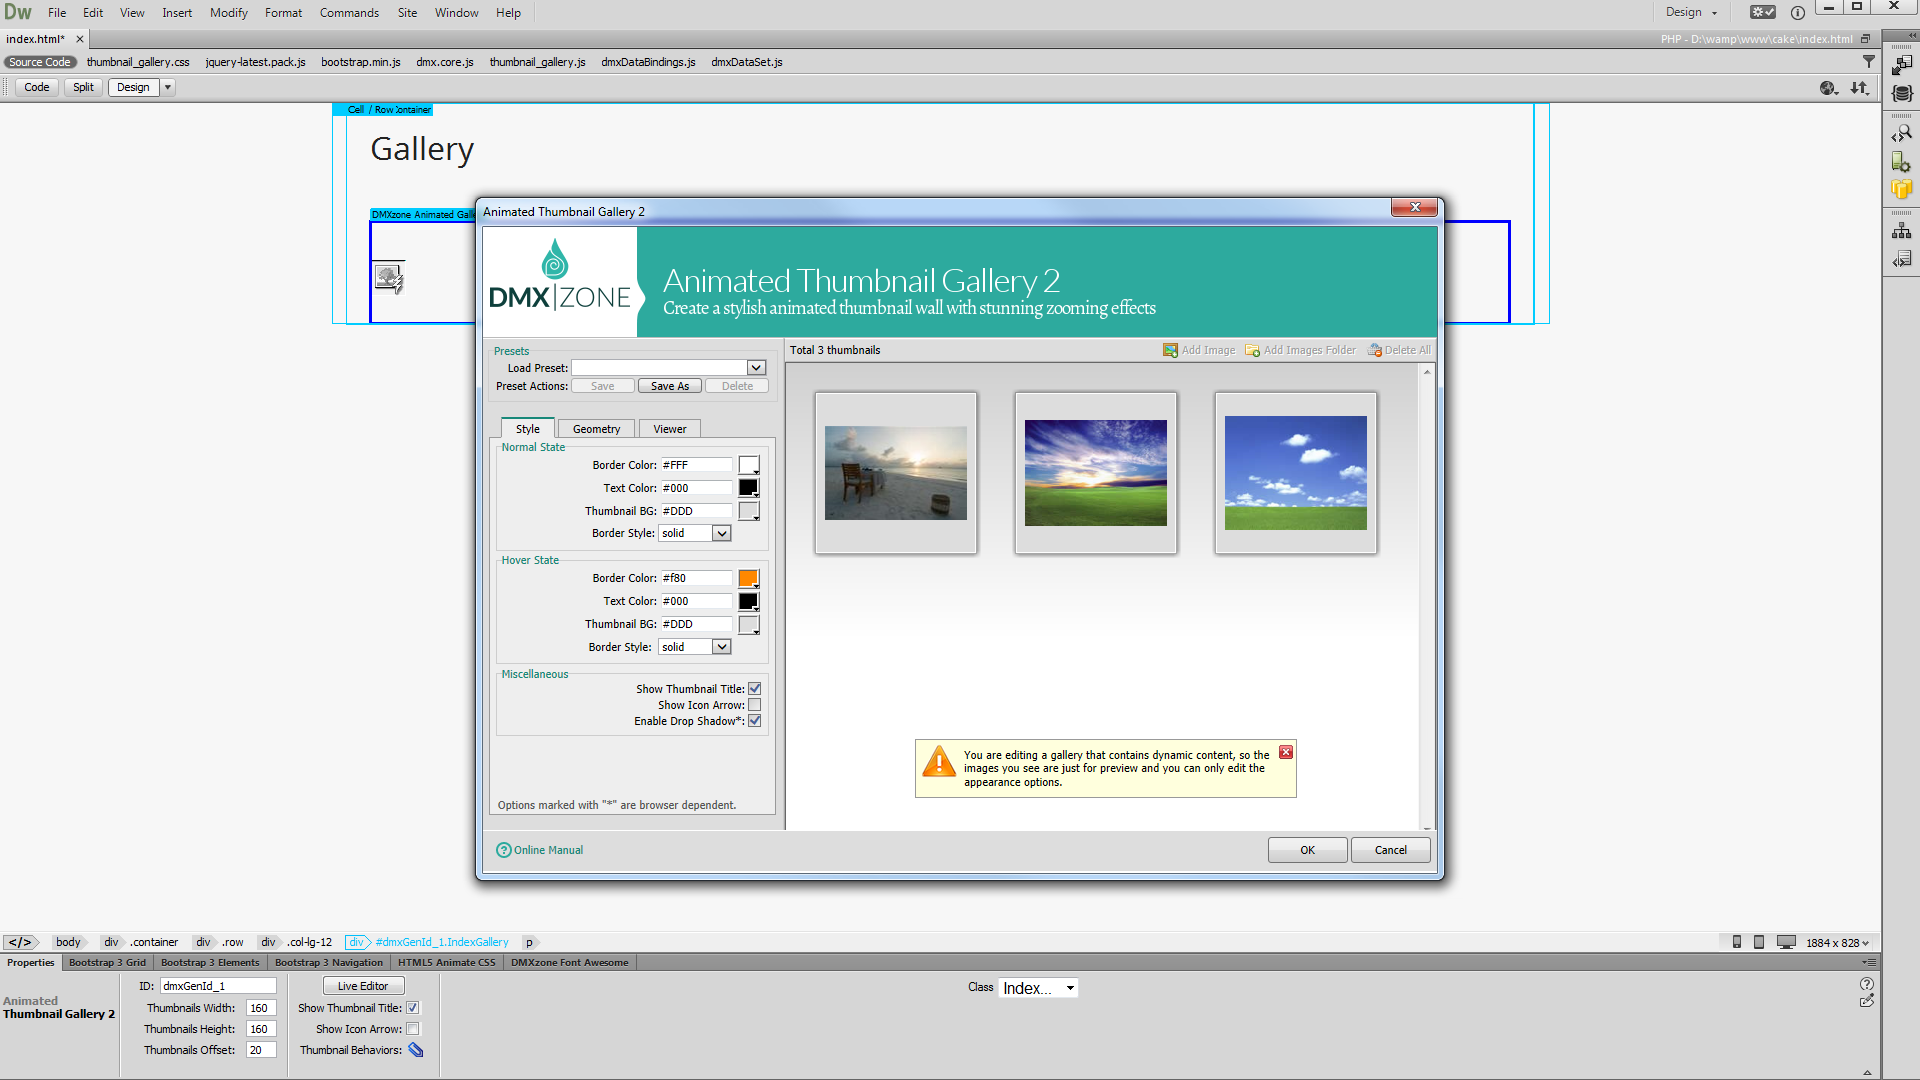1920x1080 pixels.
Task: Cancel the Animated Thumbnail Gallery dialog
Action: point(1390,850)
